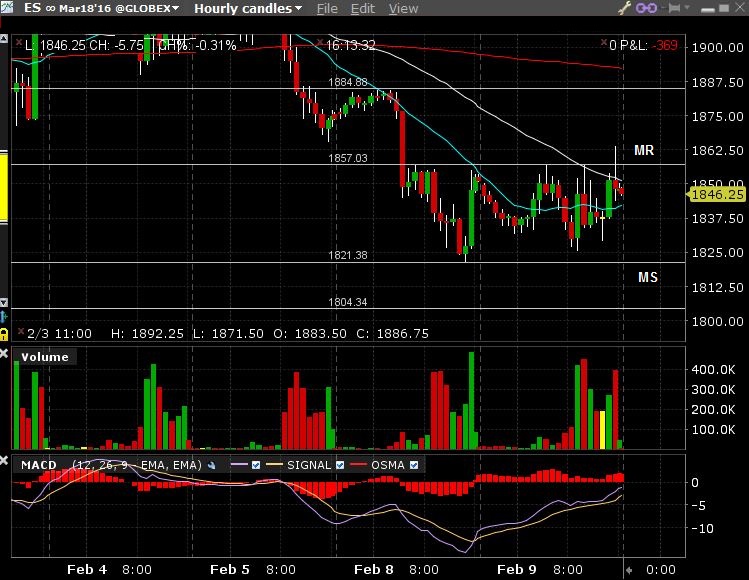Viewport: 749px width, 580px height.
Task: Click the lock icon on left edge
Action: pos(5,332)
